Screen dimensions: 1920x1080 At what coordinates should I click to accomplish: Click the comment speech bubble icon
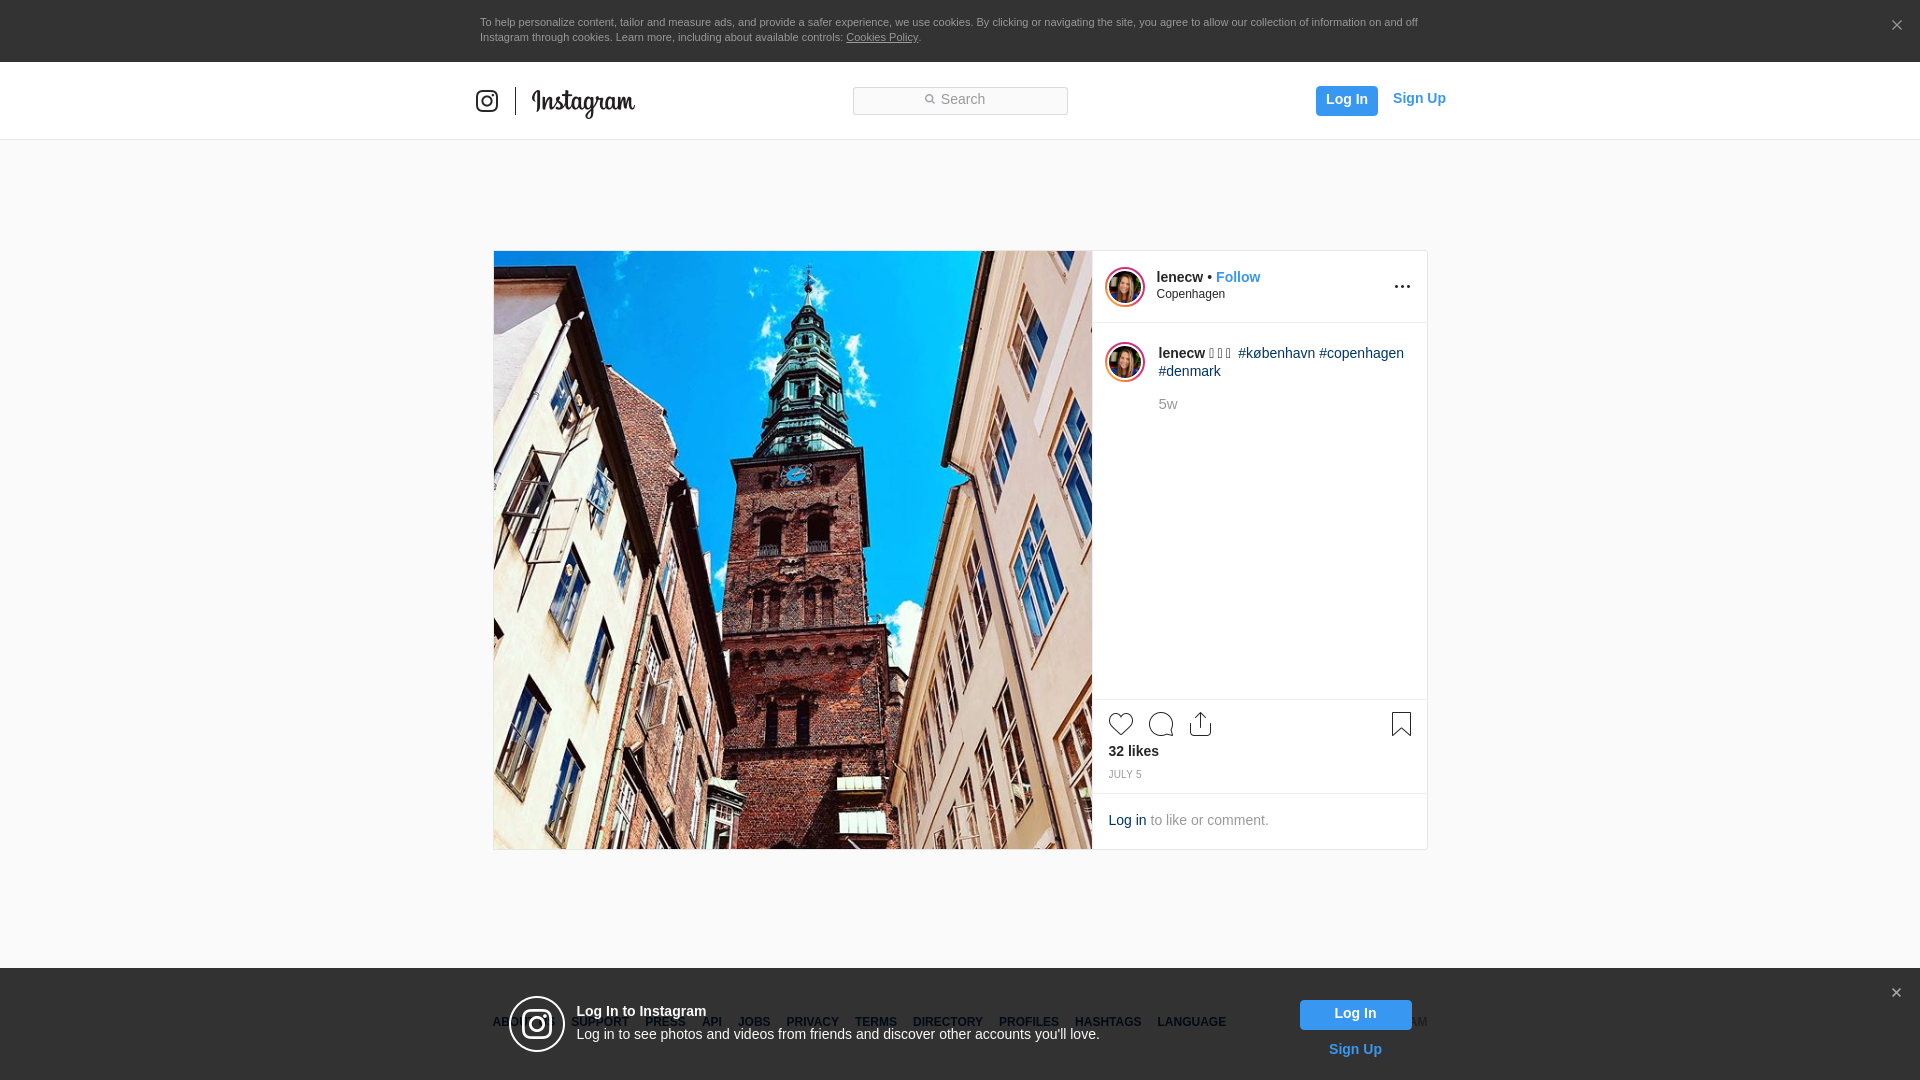click(x=1161, y=724)
